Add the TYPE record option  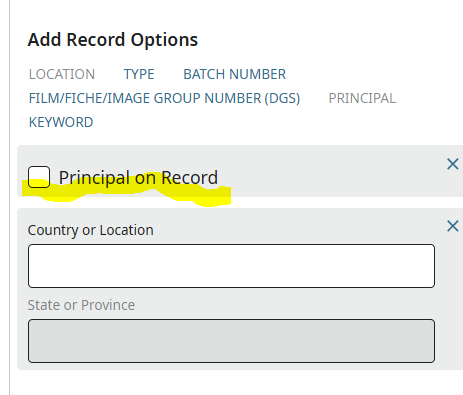[139, 74]
